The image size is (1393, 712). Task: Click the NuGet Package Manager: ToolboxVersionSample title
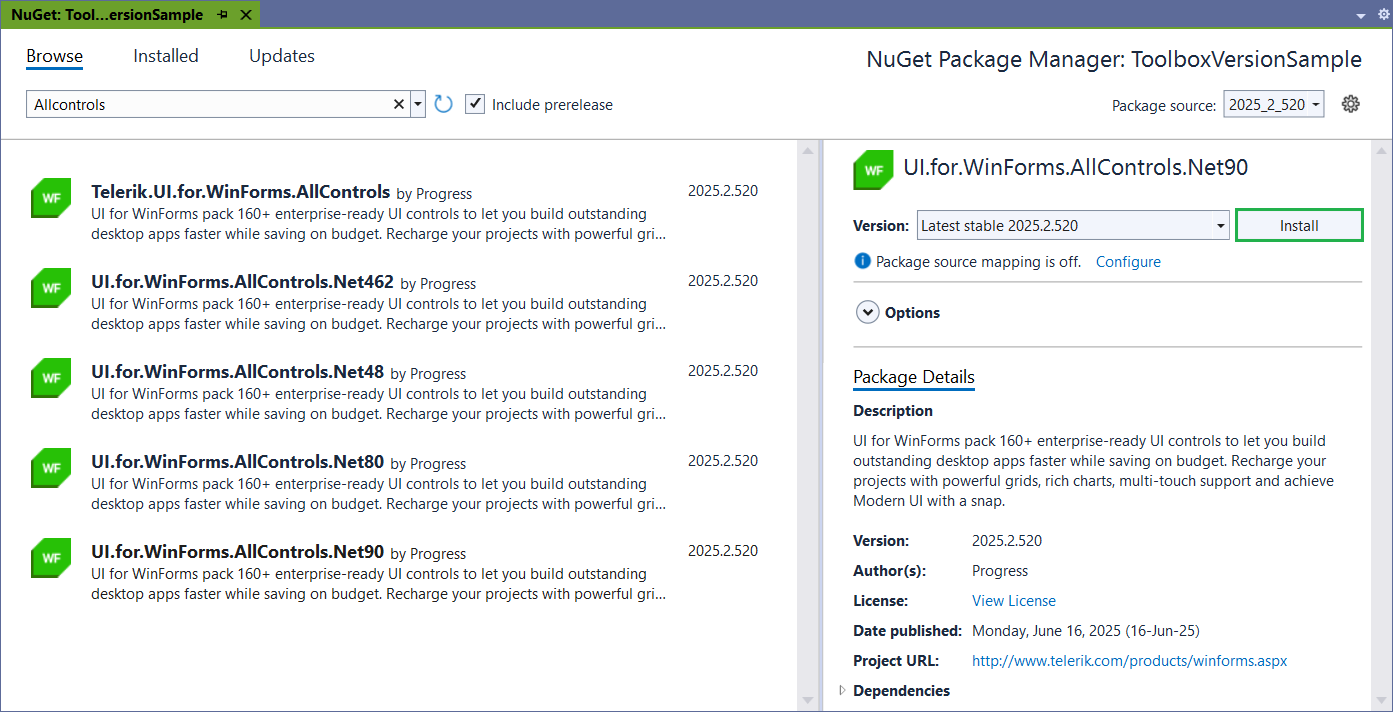tap(1114, 60)
